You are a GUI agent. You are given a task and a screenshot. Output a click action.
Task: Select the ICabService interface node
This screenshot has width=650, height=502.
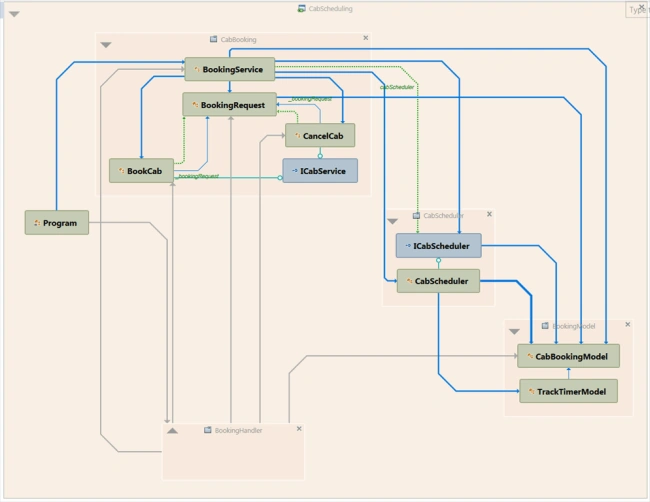pos(320,171)
